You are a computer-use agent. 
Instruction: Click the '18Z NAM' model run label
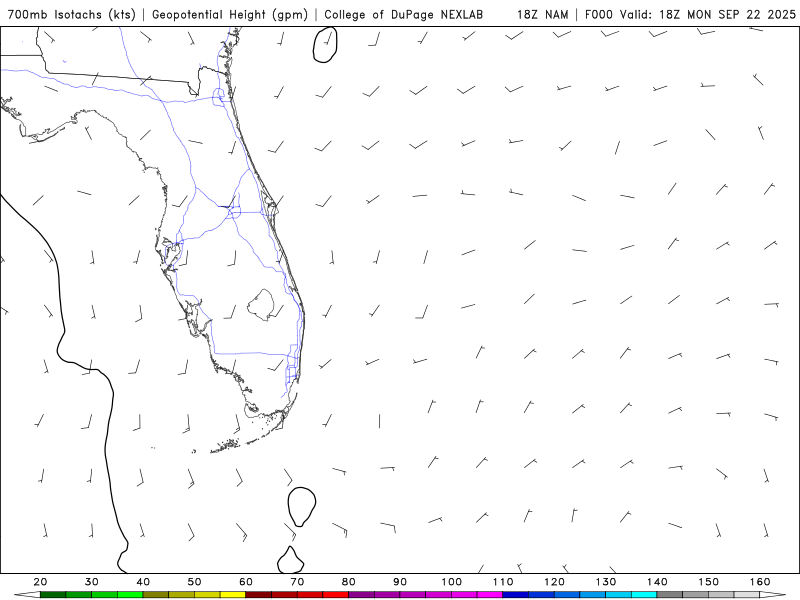[x=543, y=15]
